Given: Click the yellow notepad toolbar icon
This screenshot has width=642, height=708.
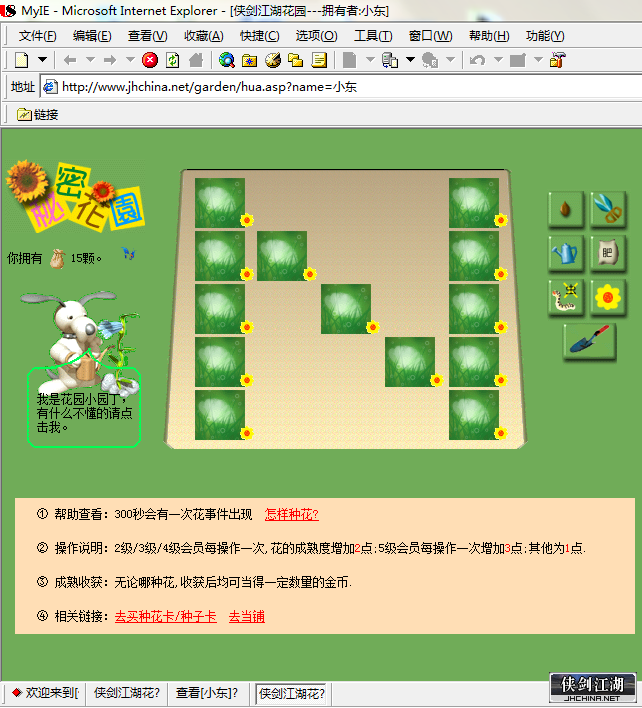Looking at the screenshot, I should (319, 60).
